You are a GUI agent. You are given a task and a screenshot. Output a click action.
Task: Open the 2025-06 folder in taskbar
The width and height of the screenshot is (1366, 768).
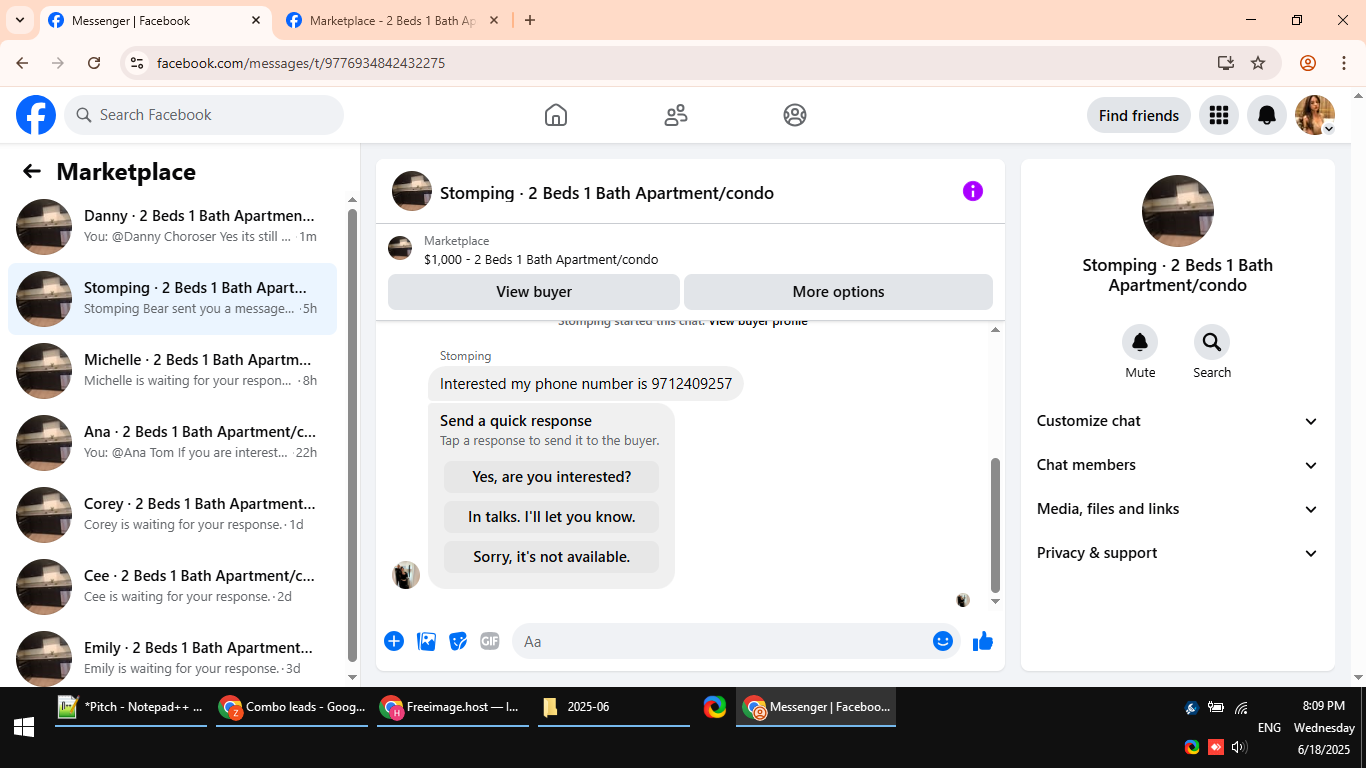(x=614, y=707)
